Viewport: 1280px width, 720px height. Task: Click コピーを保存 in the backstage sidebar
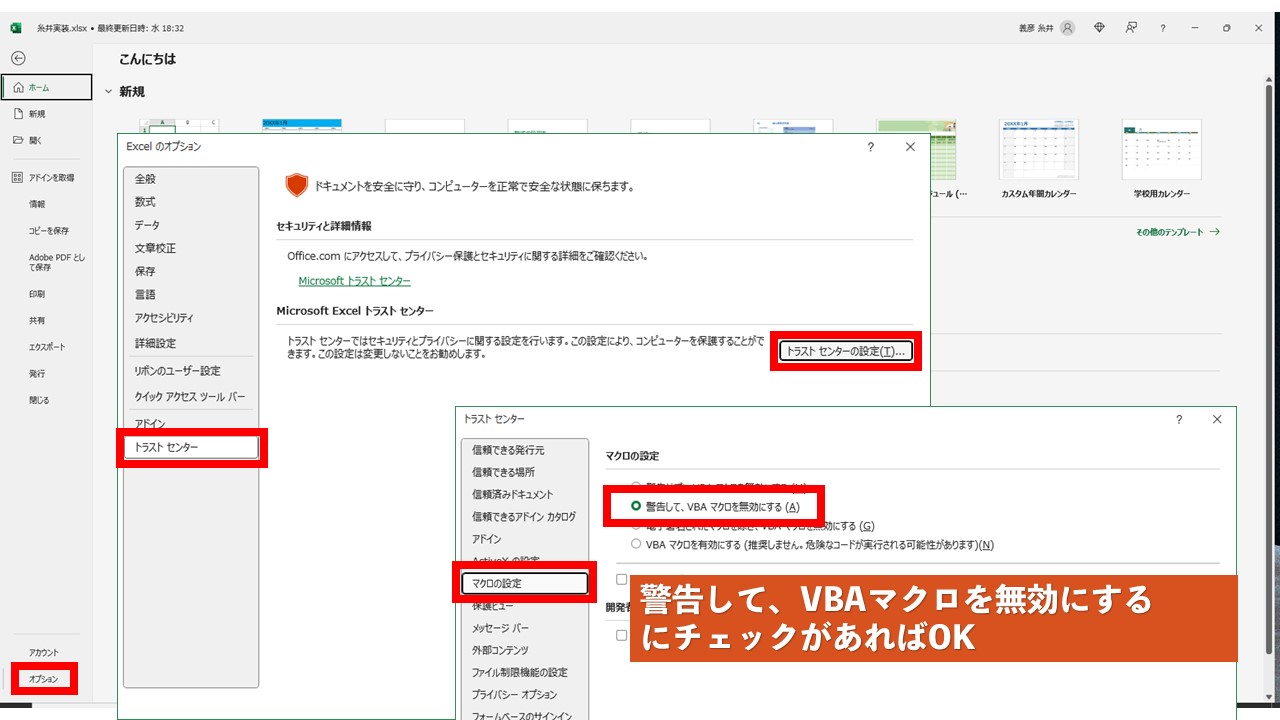(x=49, y=230)
